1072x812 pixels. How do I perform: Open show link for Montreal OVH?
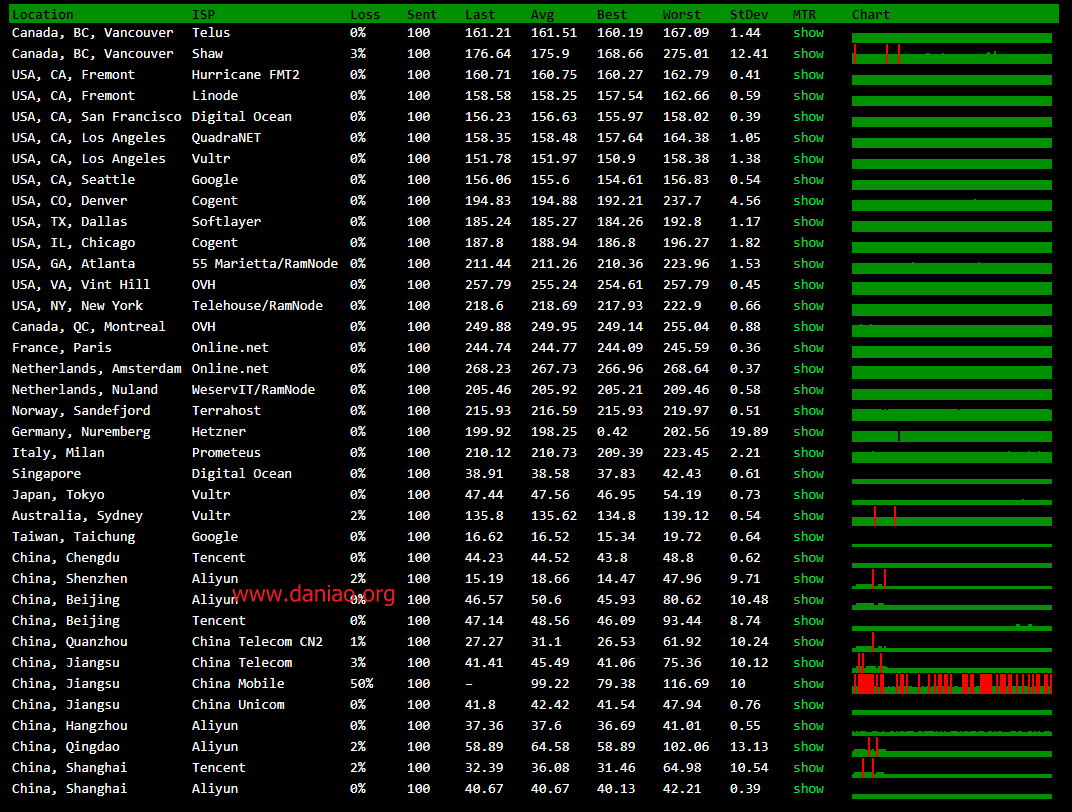(x=808, y=327)
